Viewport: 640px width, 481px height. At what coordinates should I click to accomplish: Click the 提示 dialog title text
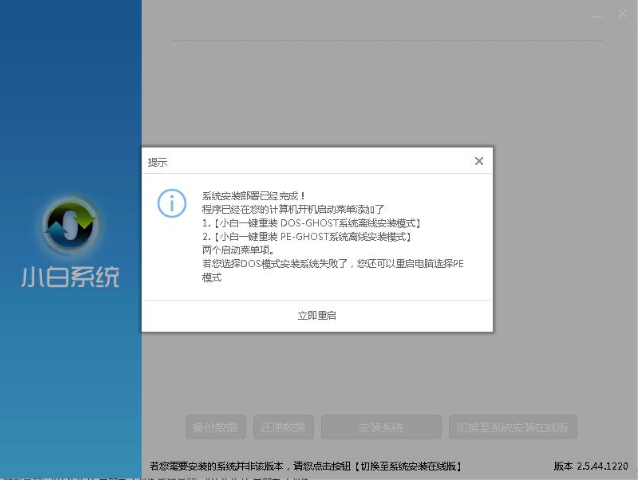pos(158,163)
